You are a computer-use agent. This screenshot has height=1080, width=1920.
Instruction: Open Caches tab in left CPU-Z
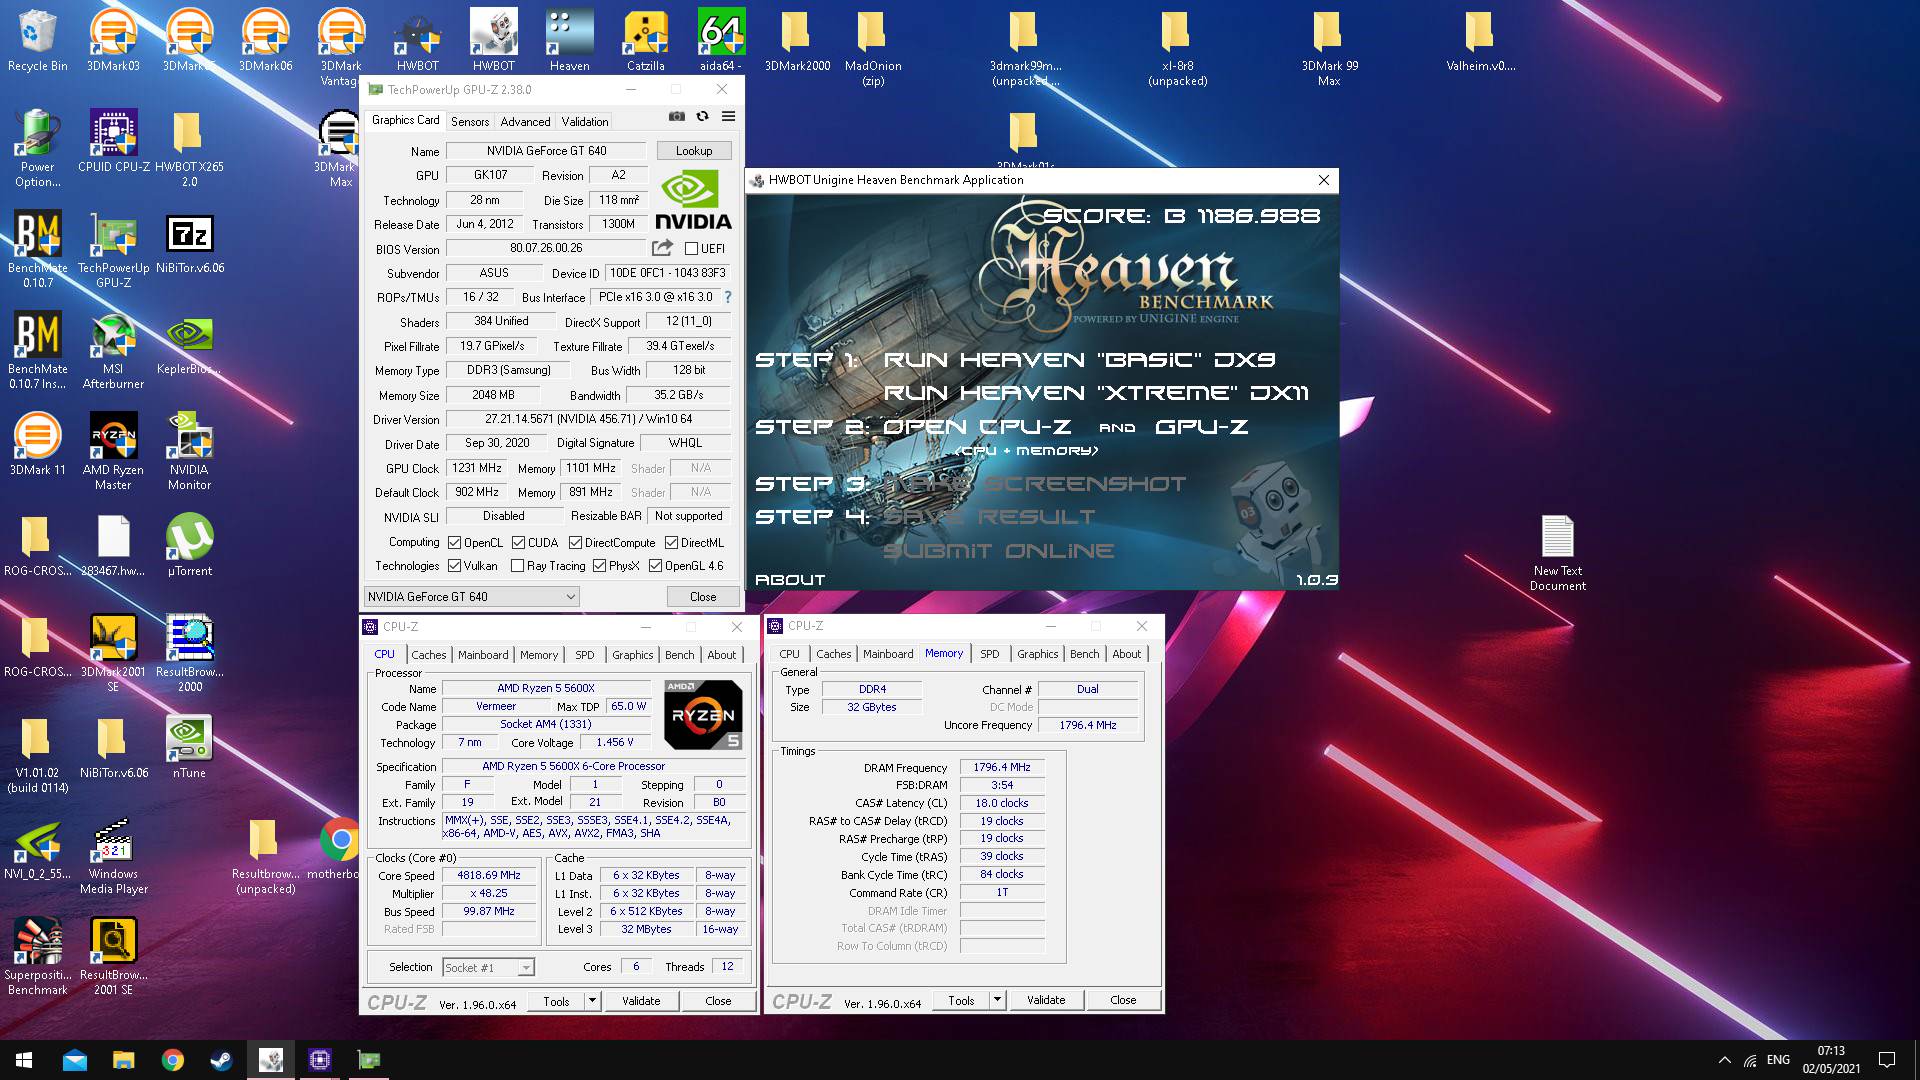(429, 655)
